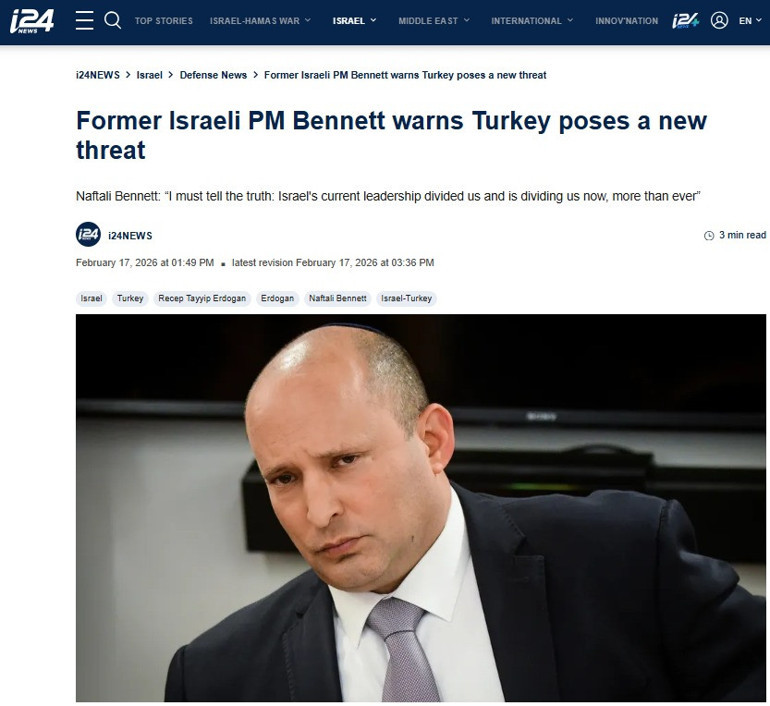Click the article's main photo
Screen dimensions: 770x706
tap(421, 508)
